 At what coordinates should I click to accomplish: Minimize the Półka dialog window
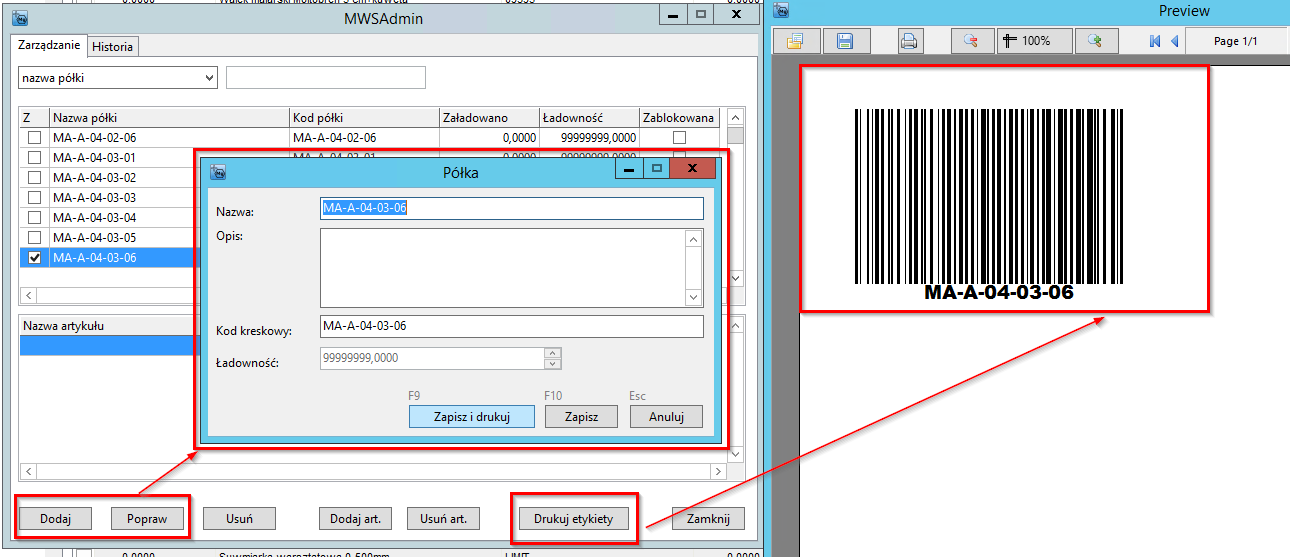coord(629,169)
